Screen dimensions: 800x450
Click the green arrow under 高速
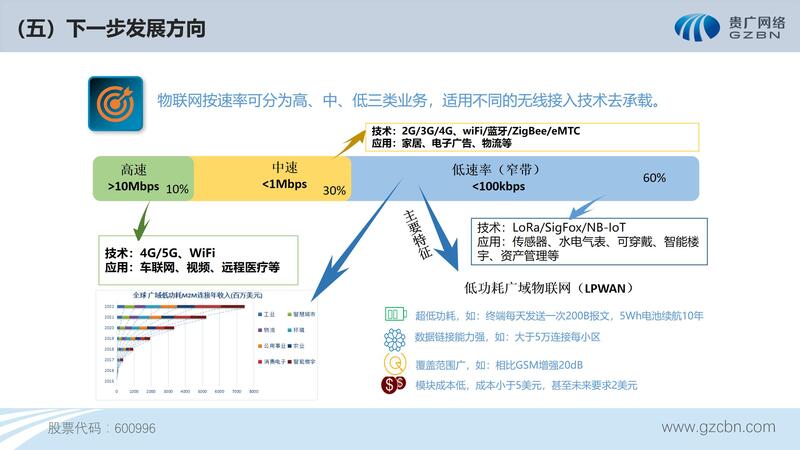click(145, 215)
